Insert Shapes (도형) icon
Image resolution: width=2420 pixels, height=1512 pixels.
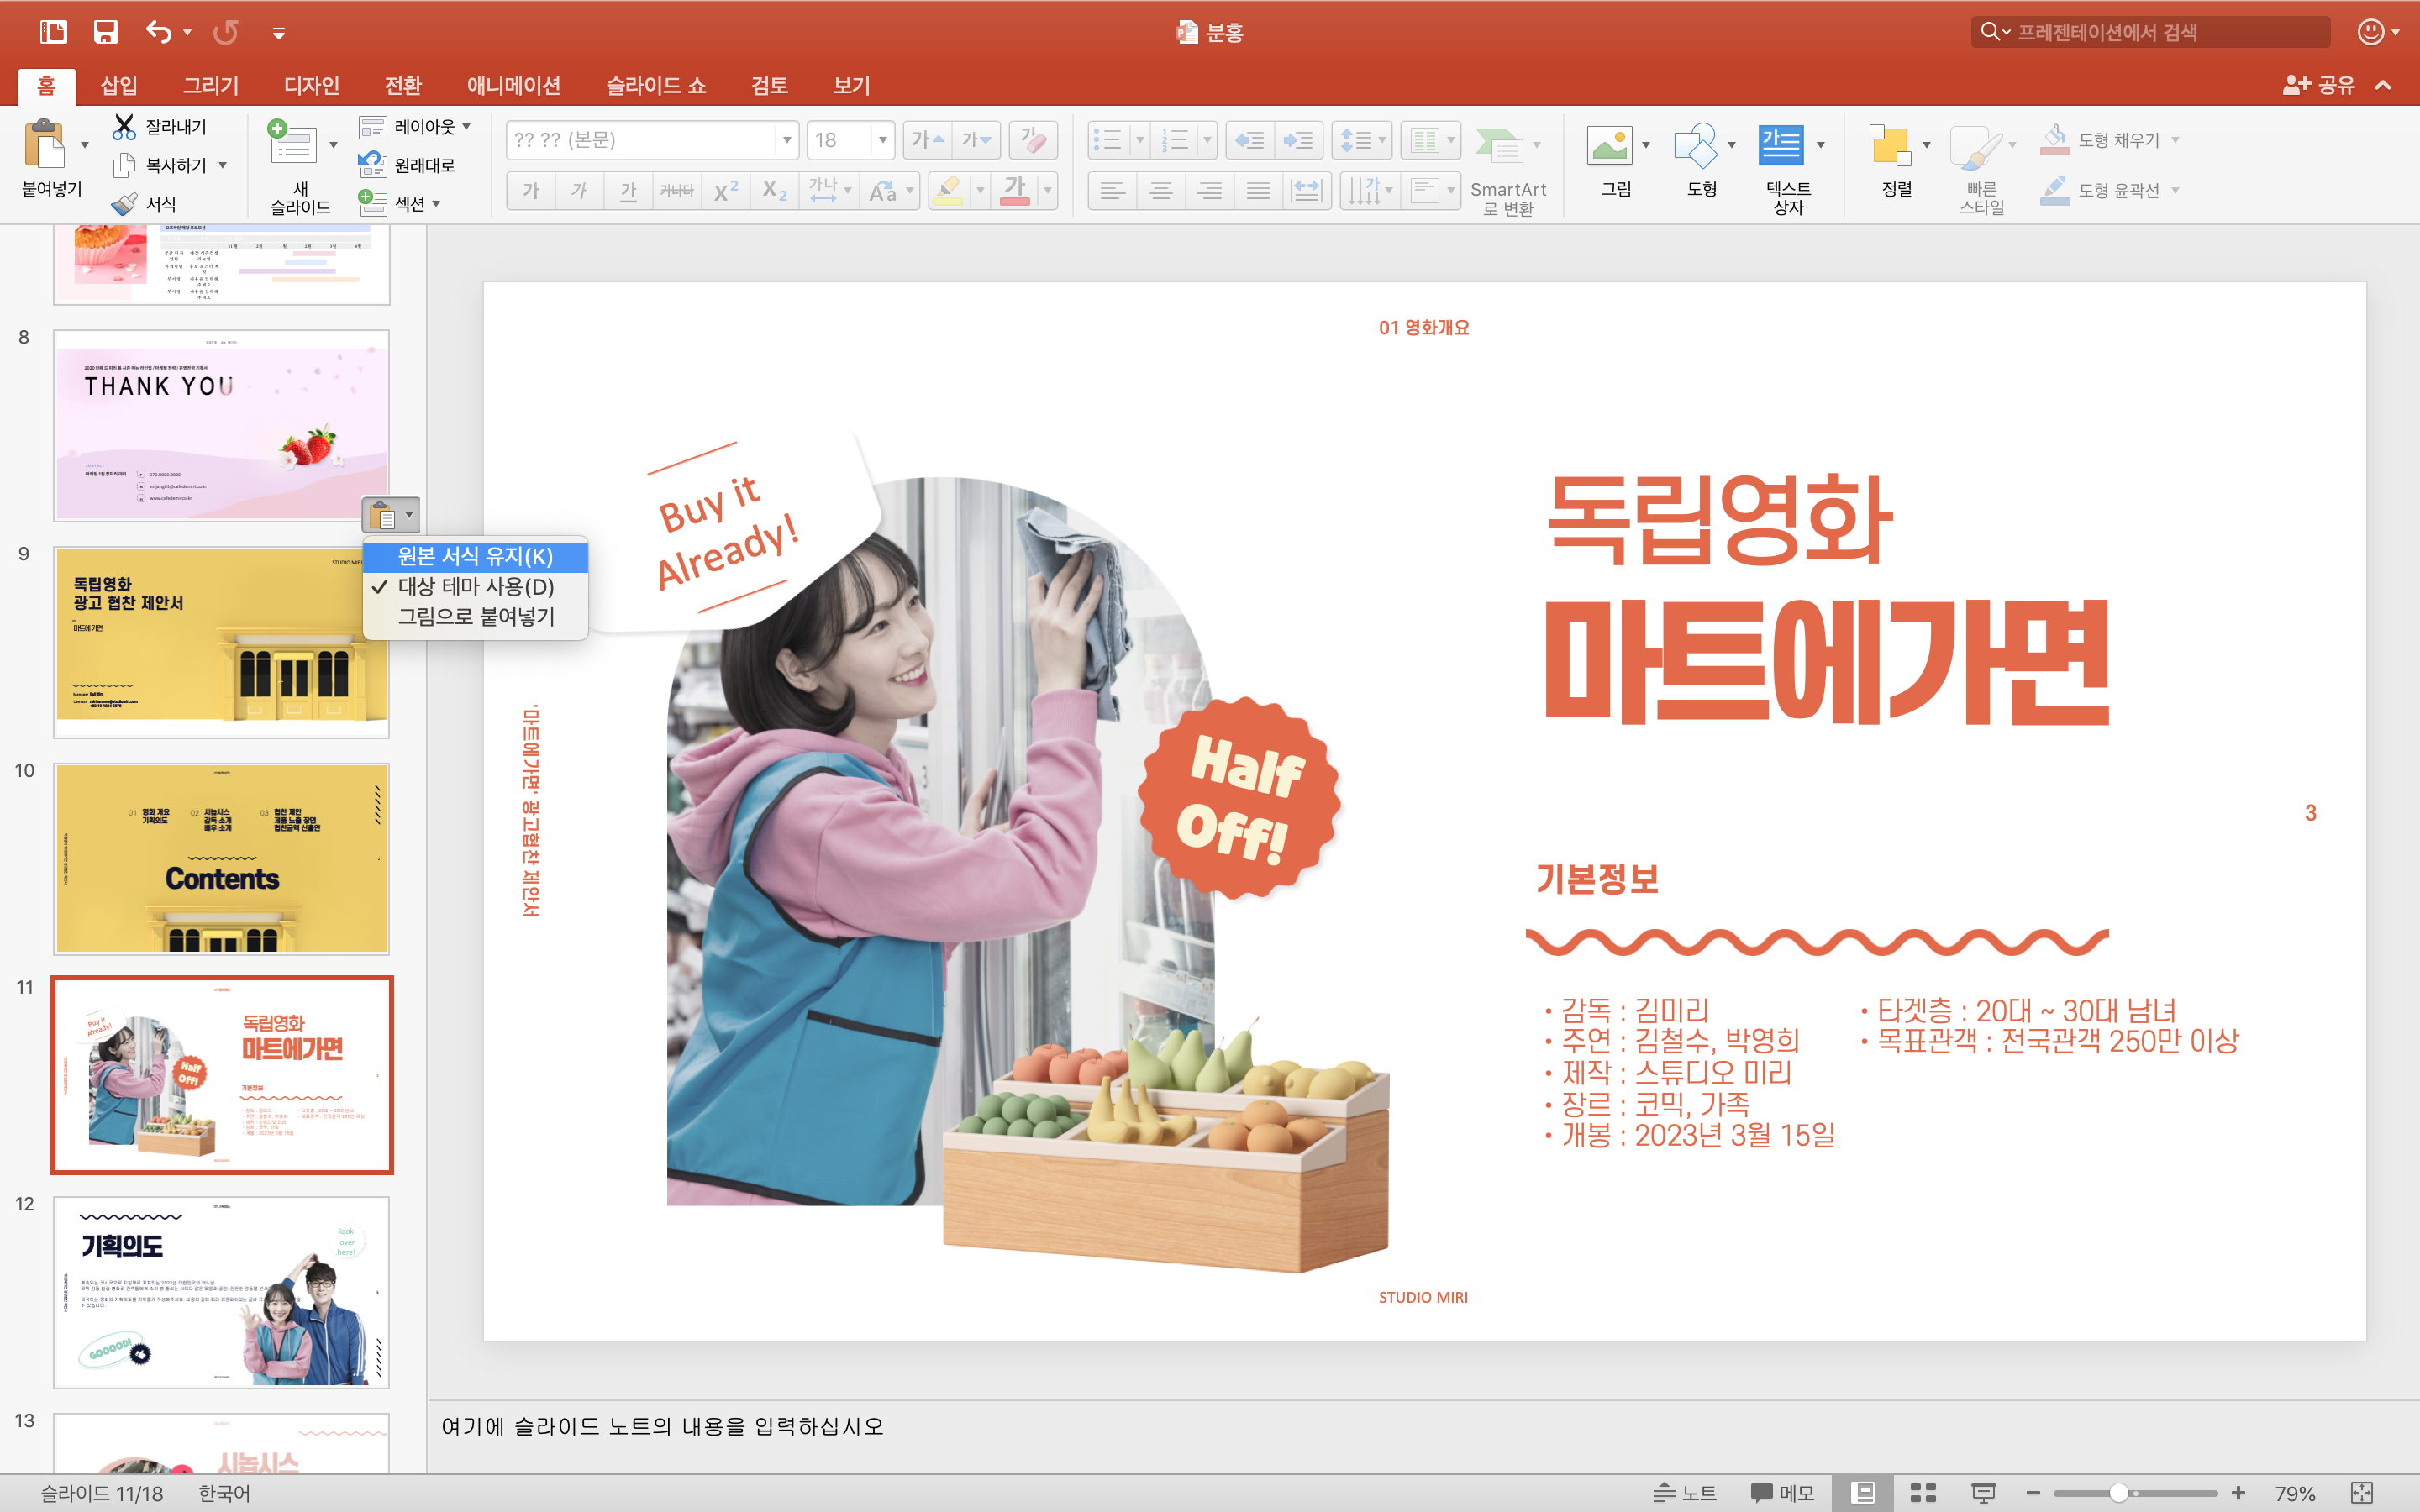(x=1695, y=146)
